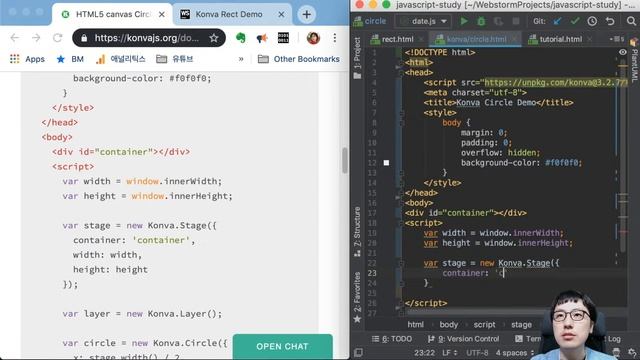640x360 pixels.
Task: Collapse the Konva.Stage fold on line 22
Action: (x=402, y=263)
